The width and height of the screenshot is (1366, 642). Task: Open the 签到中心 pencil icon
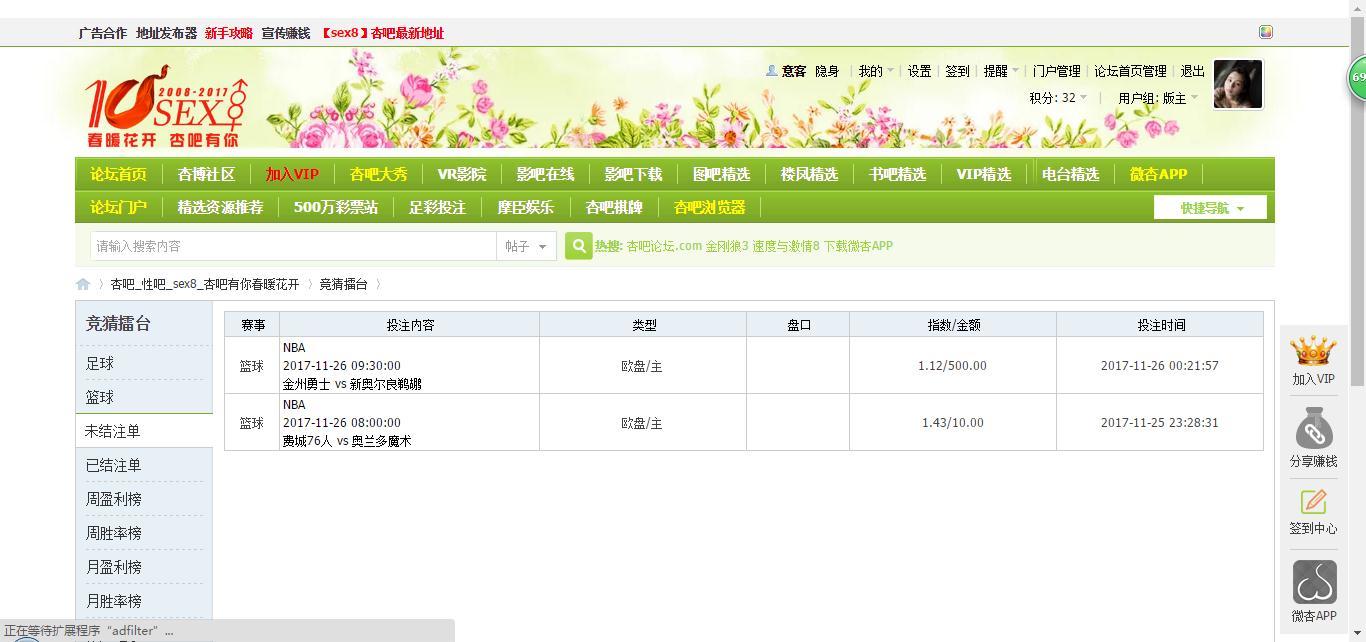pos(1313,502)
